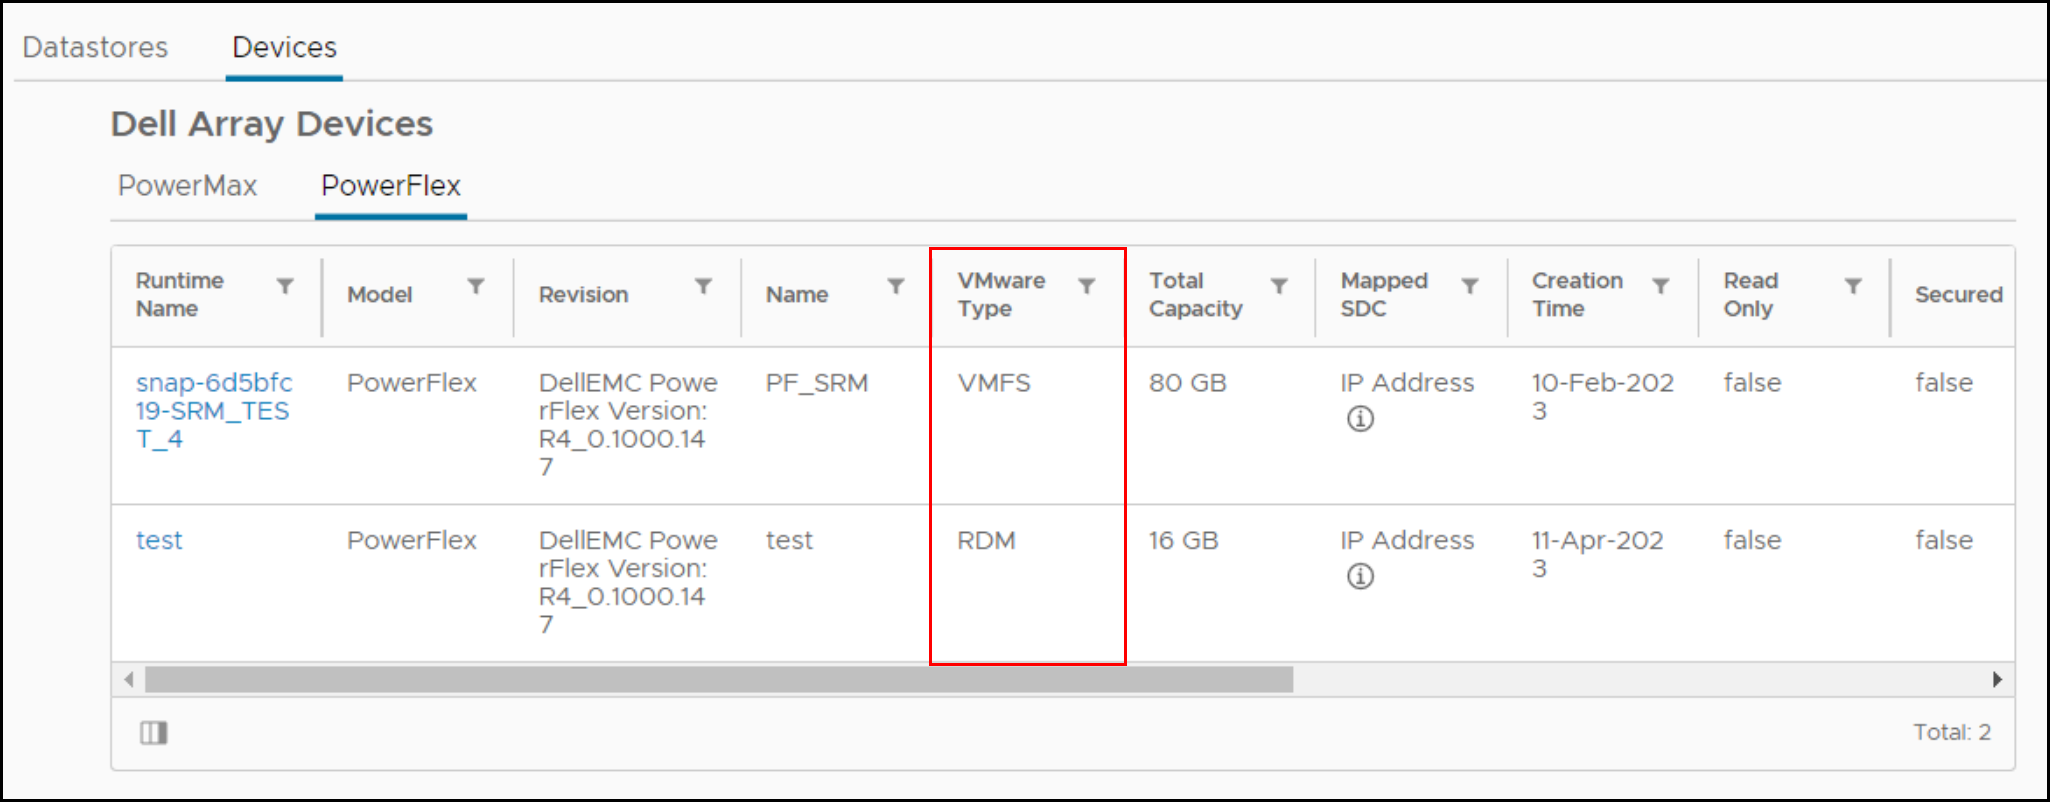Open the Mapped SDC column filter
Image resolution: width=2050 pixels, height=802 pixels.
pyautogui.click(x=1470, y=286)
